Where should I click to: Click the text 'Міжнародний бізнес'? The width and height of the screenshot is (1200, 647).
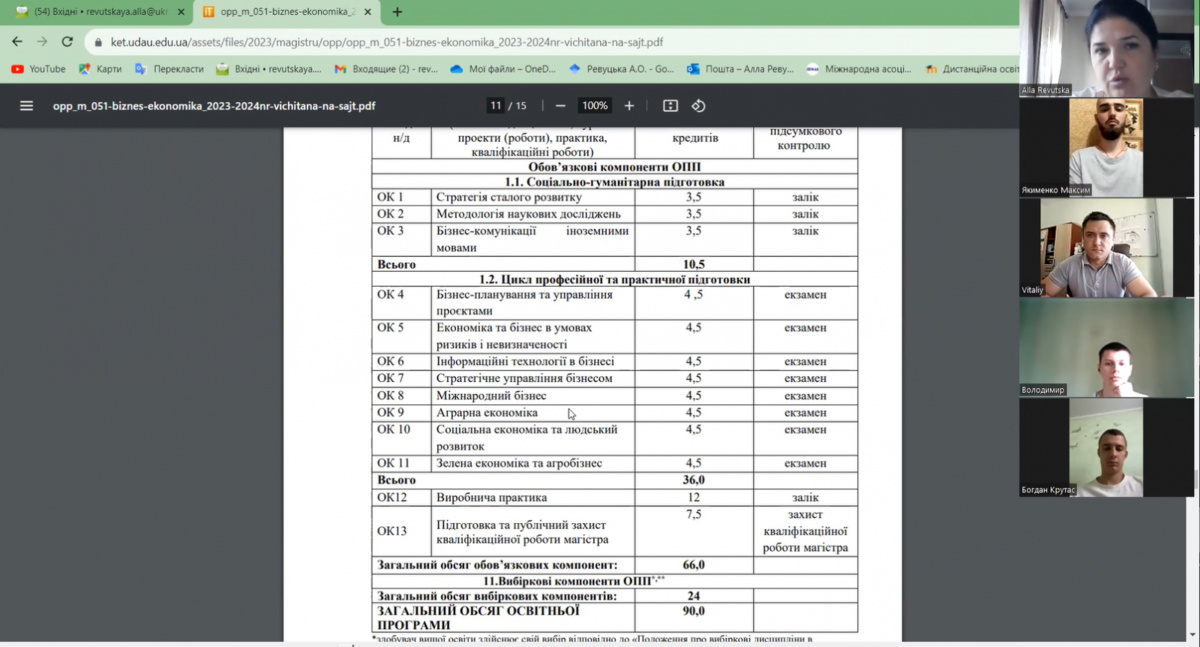(x=491, y=395)
